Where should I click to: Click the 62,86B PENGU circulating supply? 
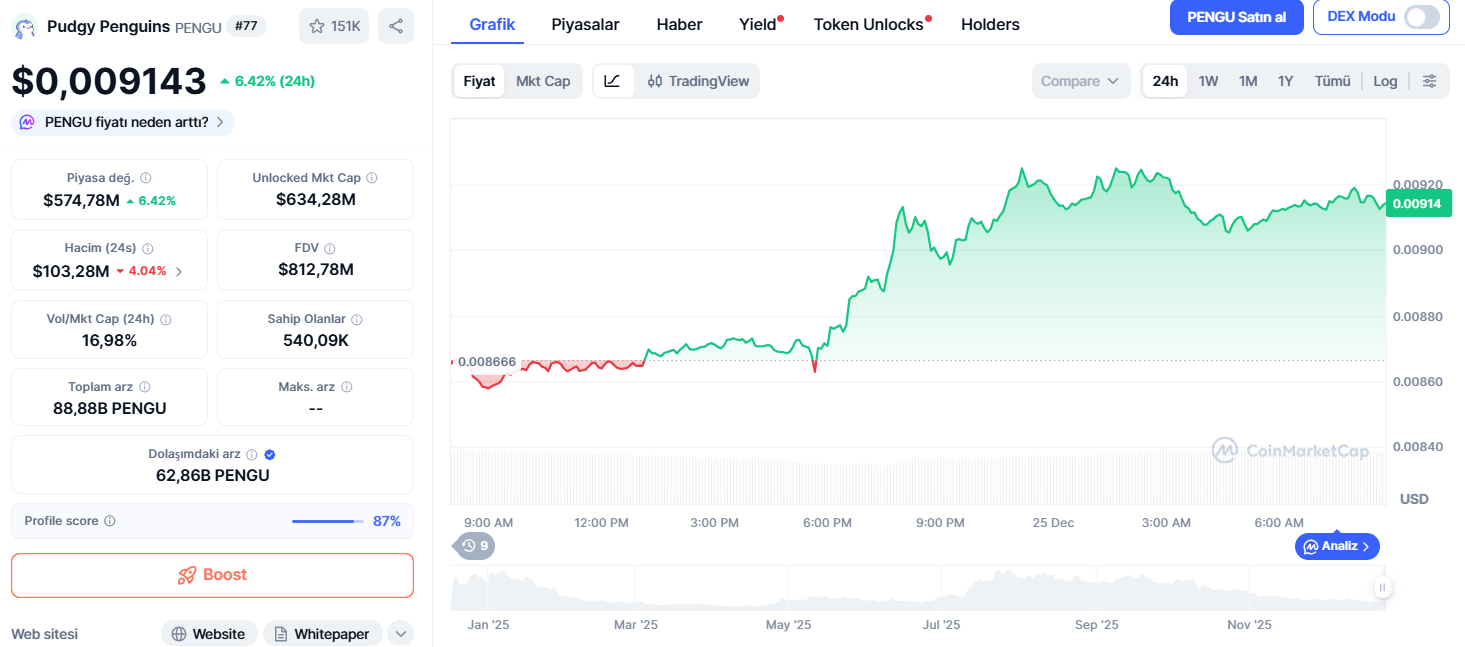[x=213, y=475]
